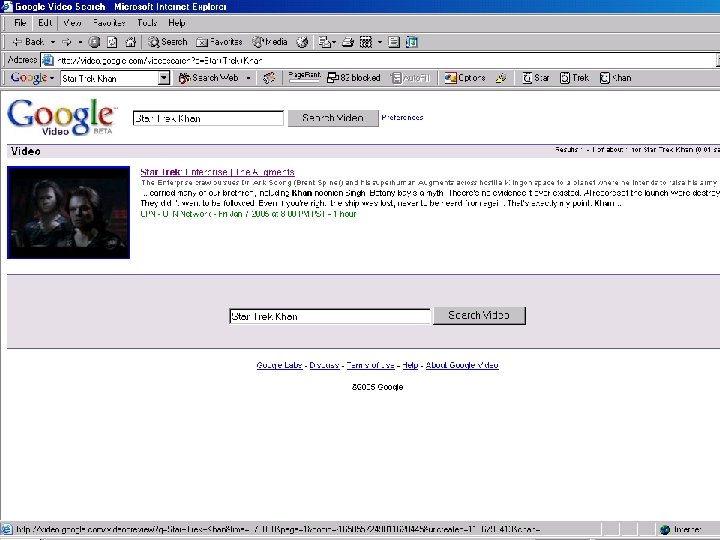
Task: Expand the Google Toolbar search box dropdown
Action: coord(164,78)
